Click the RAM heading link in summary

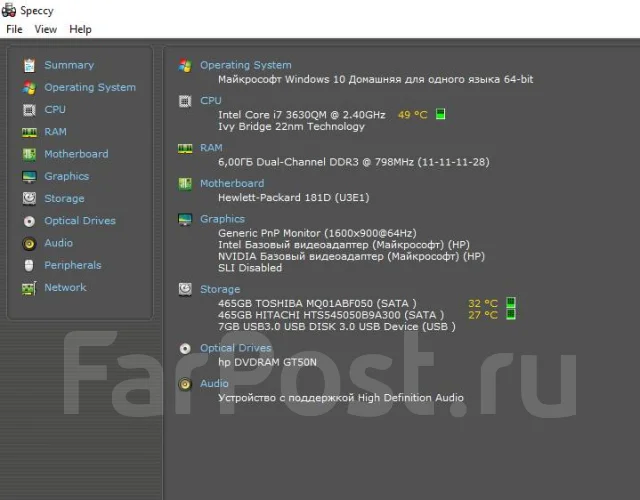(x=211, y=148)
